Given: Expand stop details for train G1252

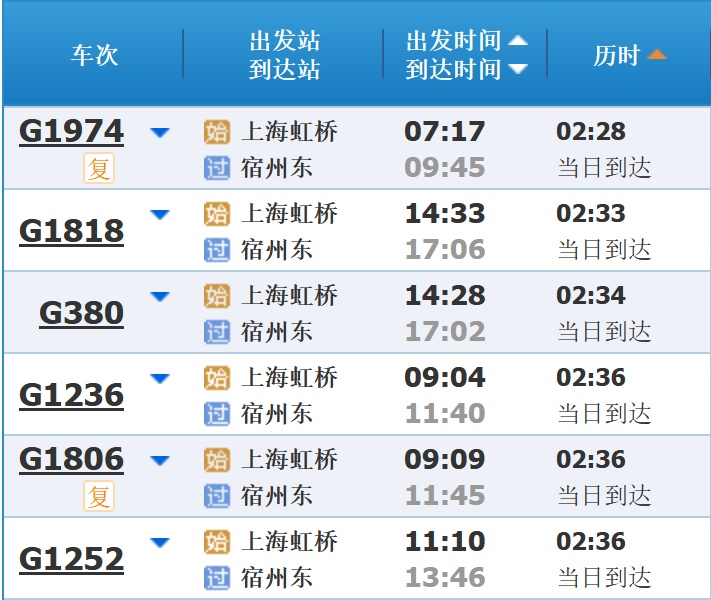Looking at the screenshot, I should [x=160, y=542].
